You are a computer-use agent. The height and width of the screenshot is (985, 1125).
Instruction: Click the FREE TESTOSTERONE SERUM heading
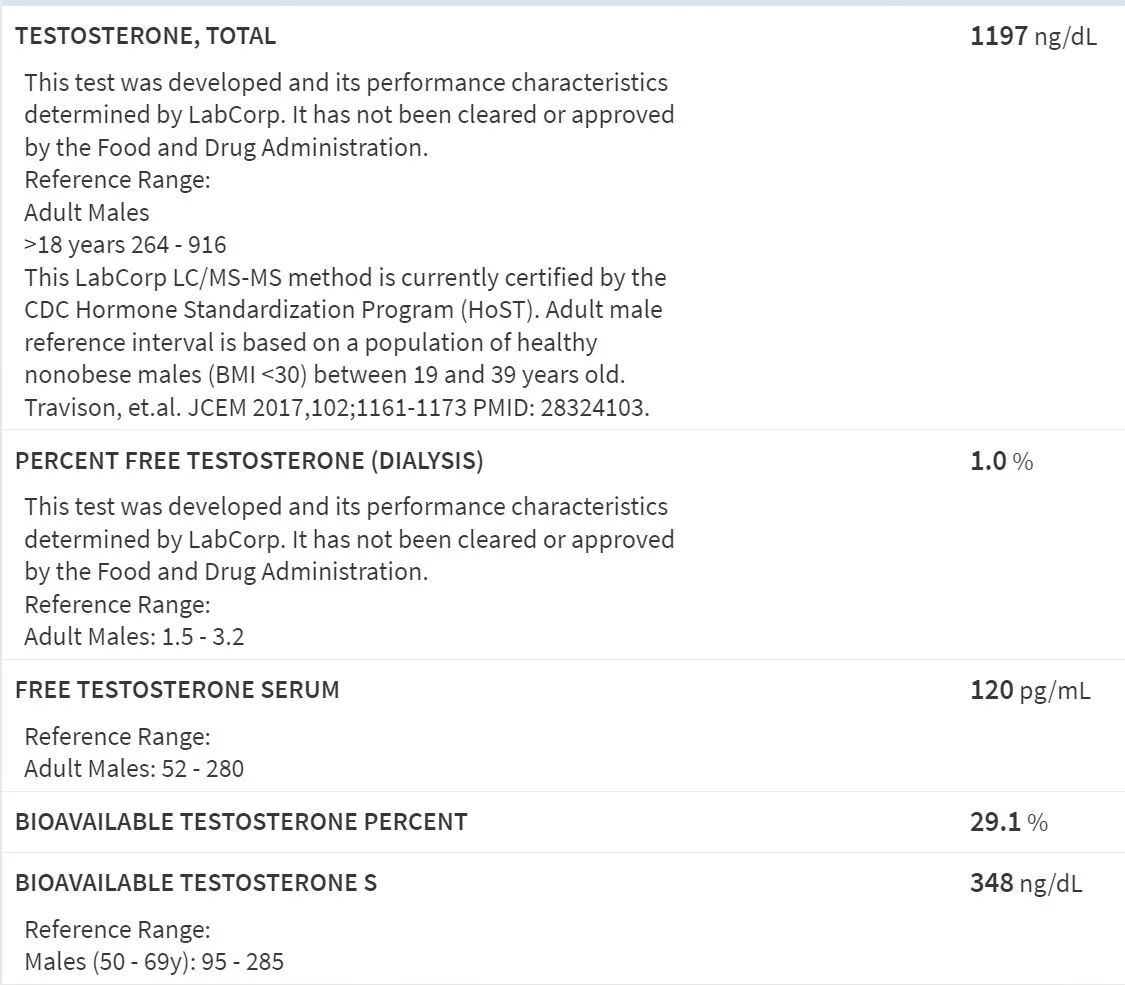point(177,689)
